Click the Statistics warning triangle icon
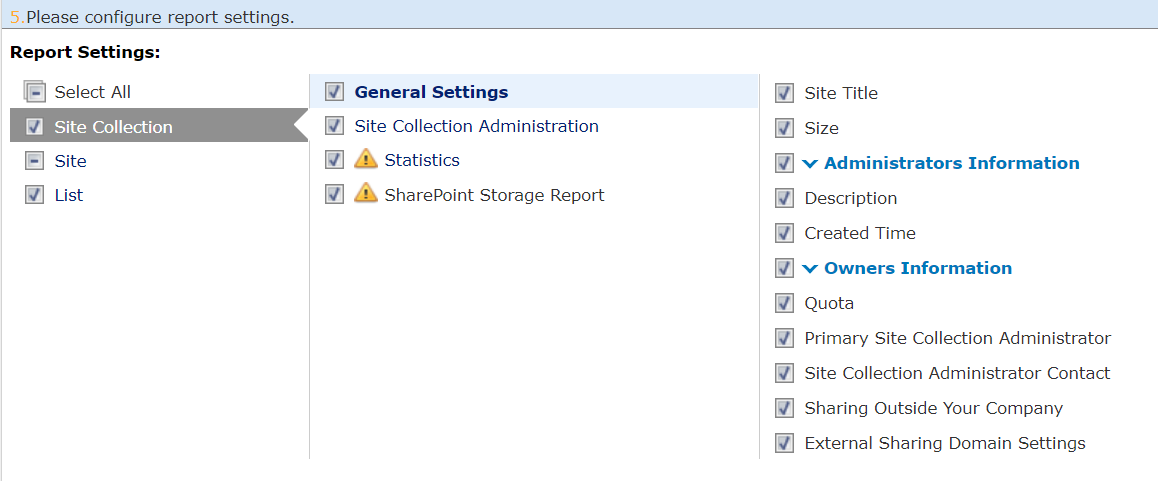The height and width of the screenshot is (481, 1158). [366, 160]
